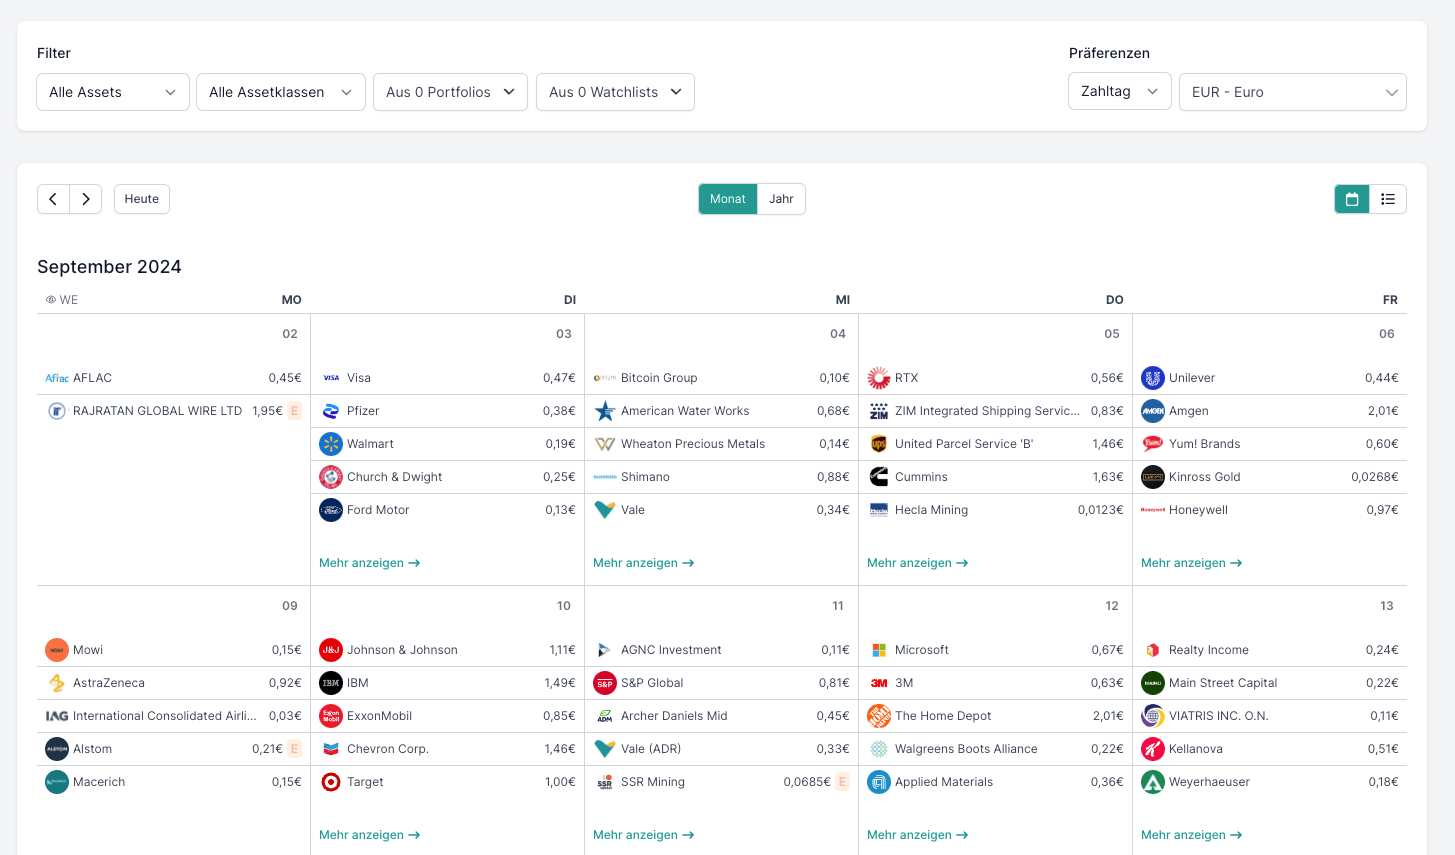Open the EUR - Euro currency dropdown

[x=1293, y=92]
